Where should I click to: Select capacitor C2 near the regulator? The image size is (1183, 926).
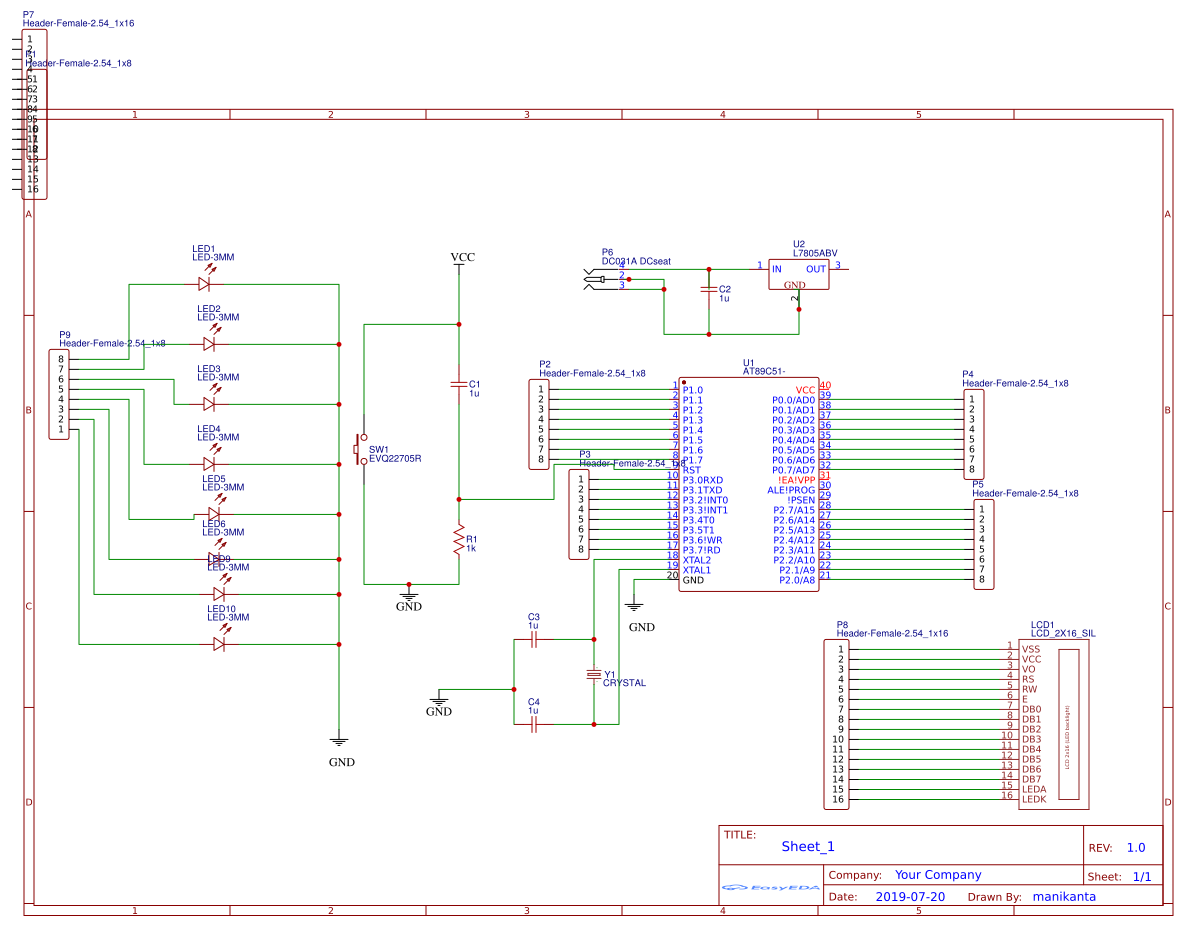709,289
